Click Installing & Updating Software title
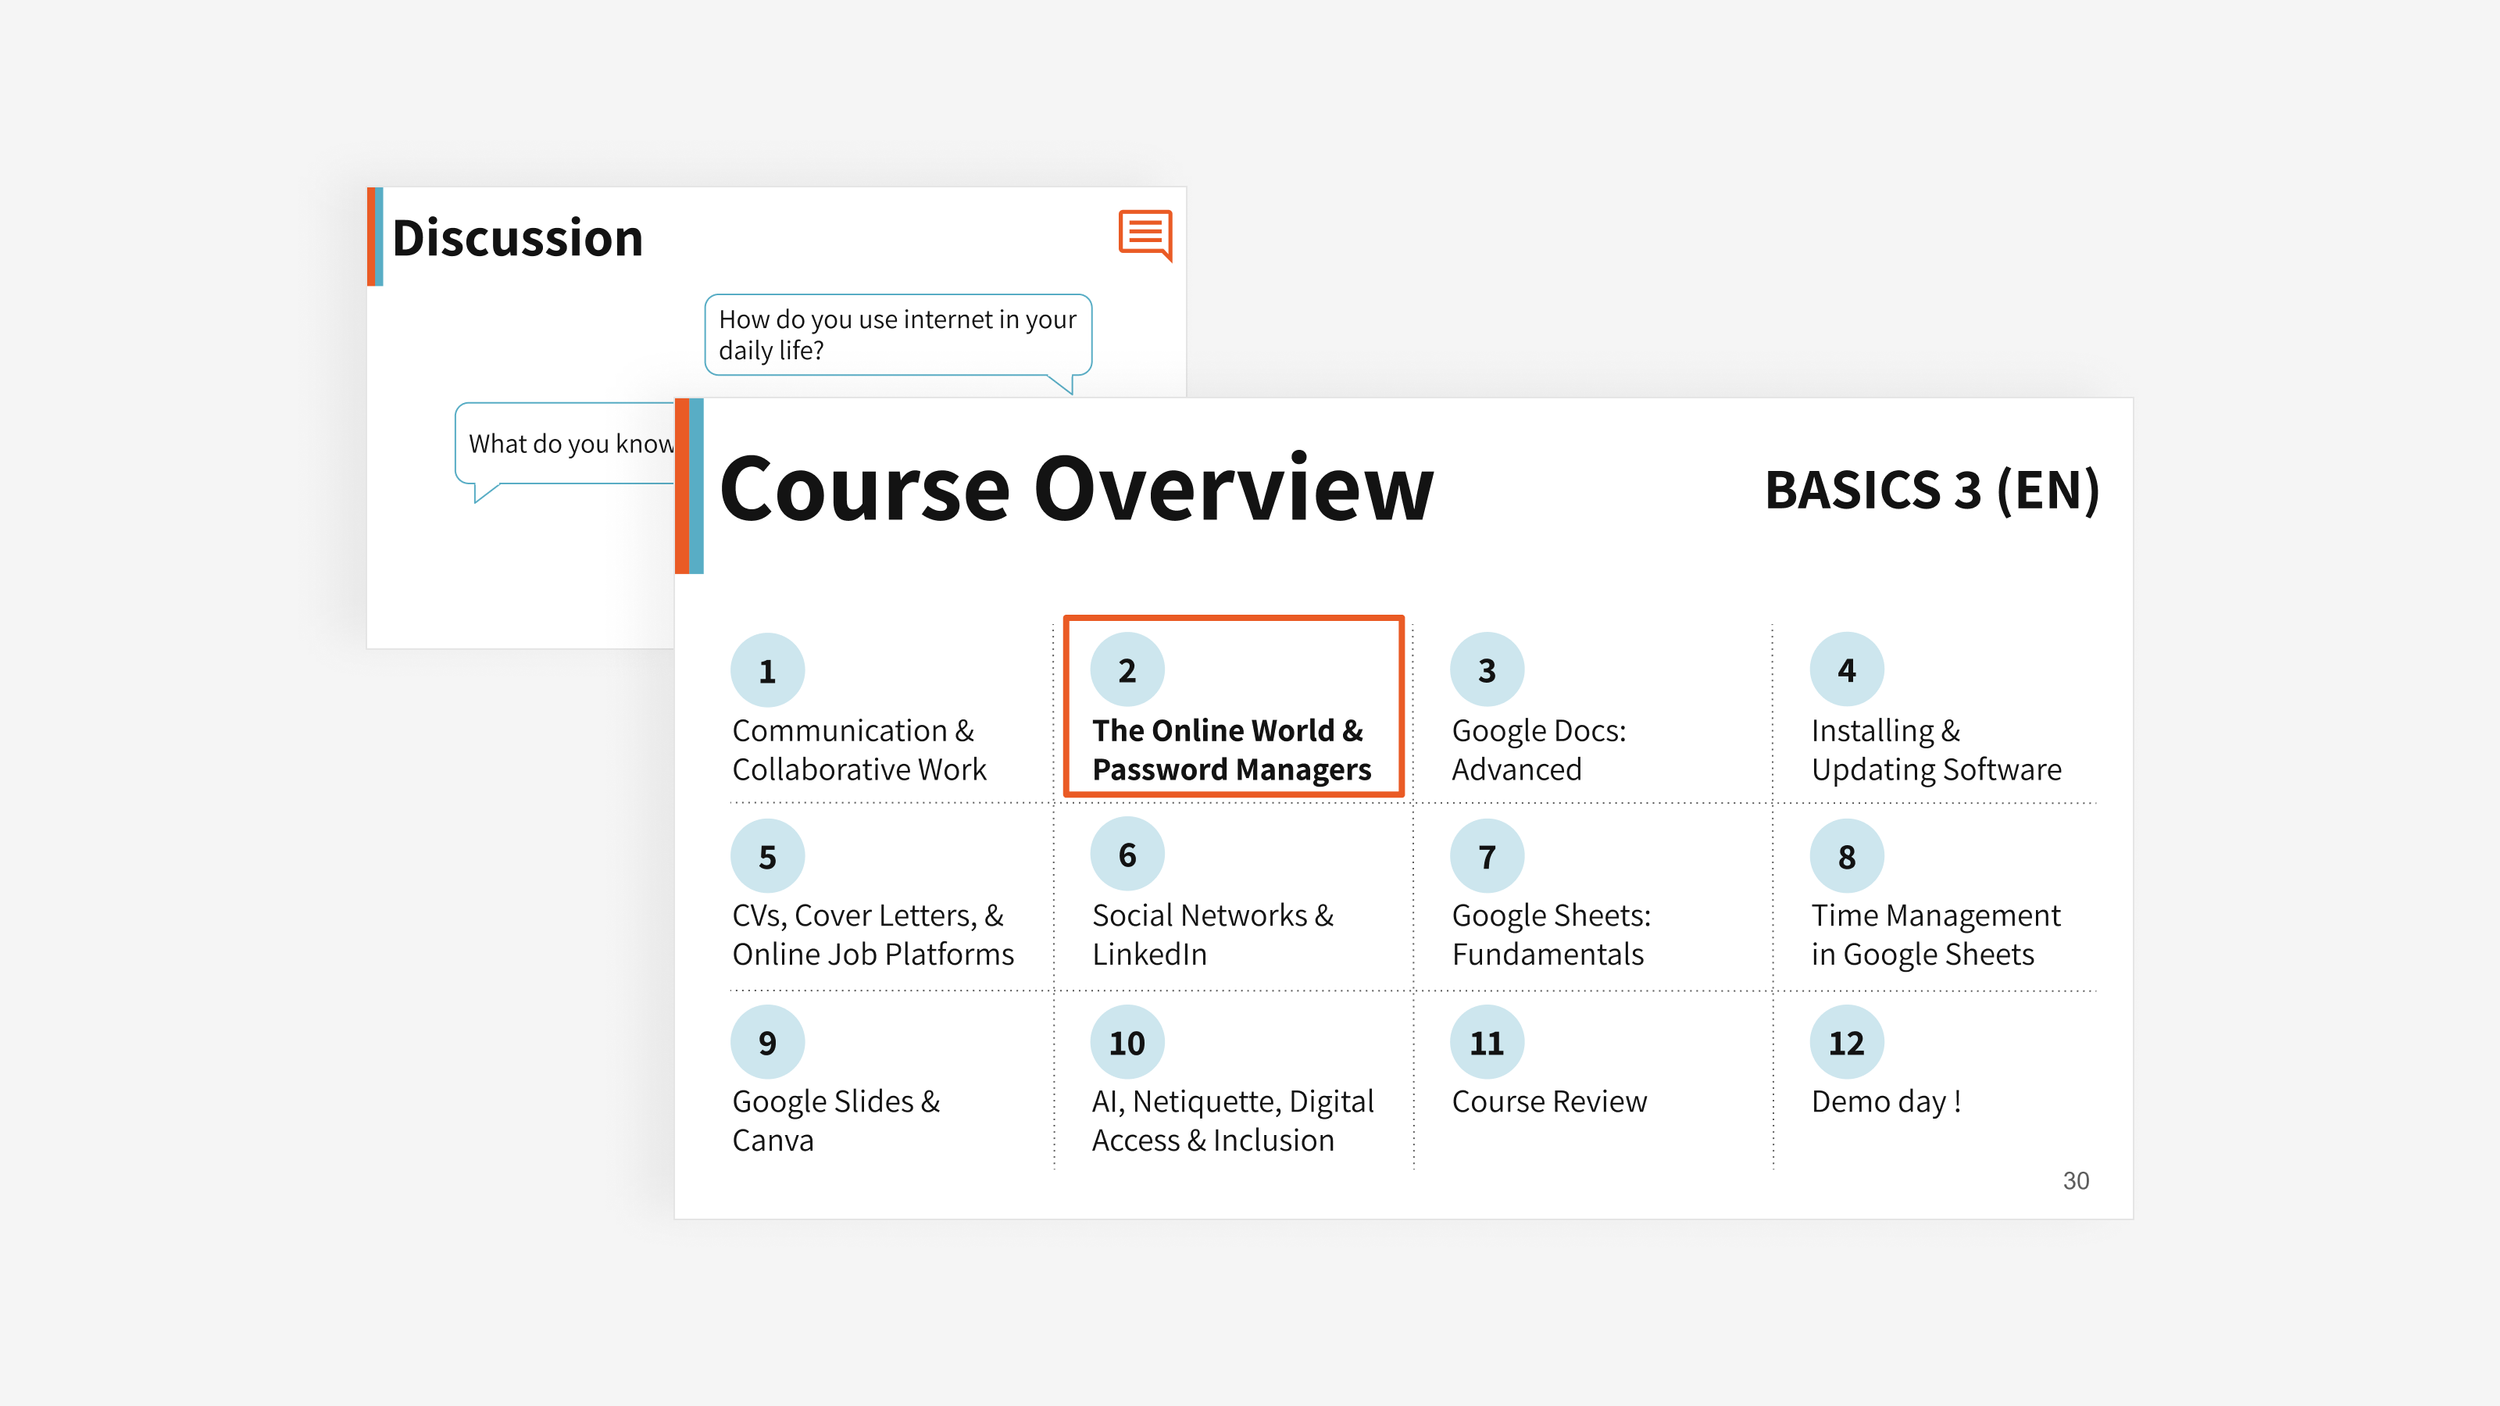This screenshot has height=1406, width=2500. pyautogui.click(x=1935, y=750)
